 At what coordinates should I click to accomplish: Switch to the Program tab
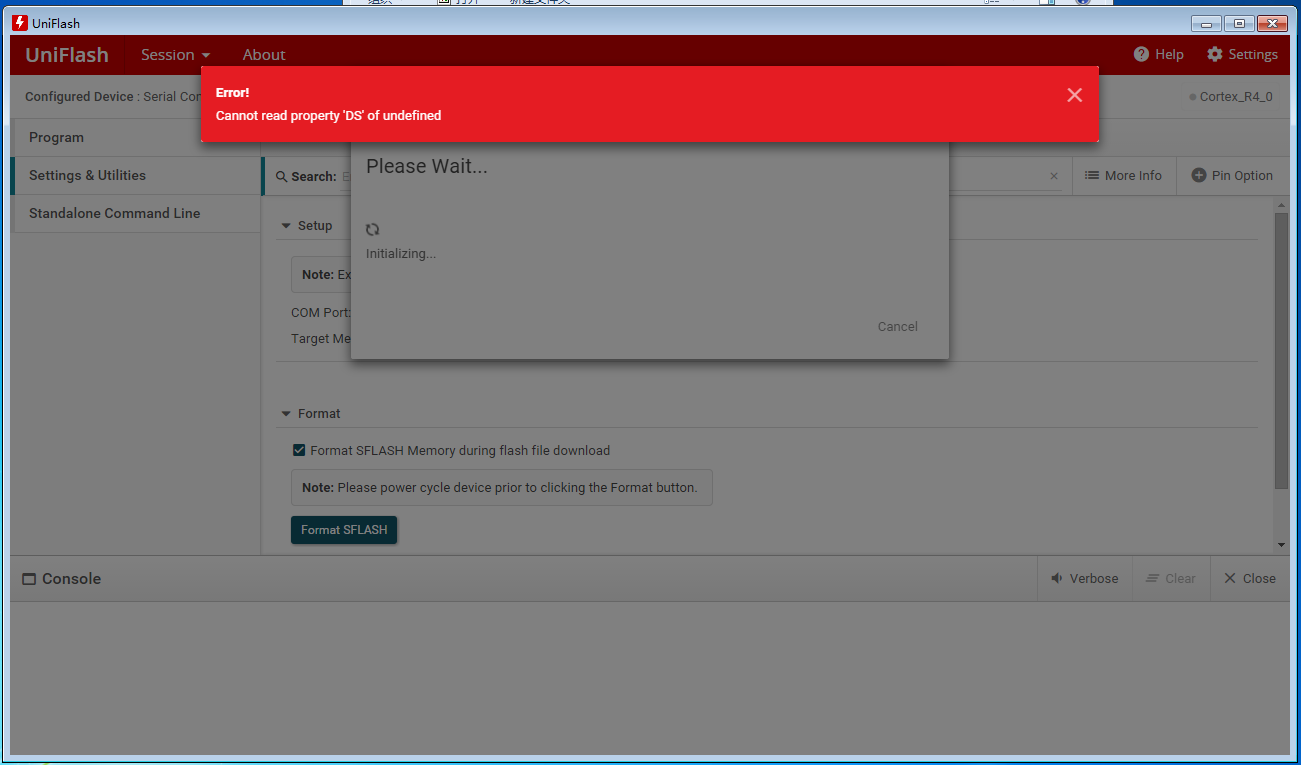pyautogui.click(x=136, y=138)
